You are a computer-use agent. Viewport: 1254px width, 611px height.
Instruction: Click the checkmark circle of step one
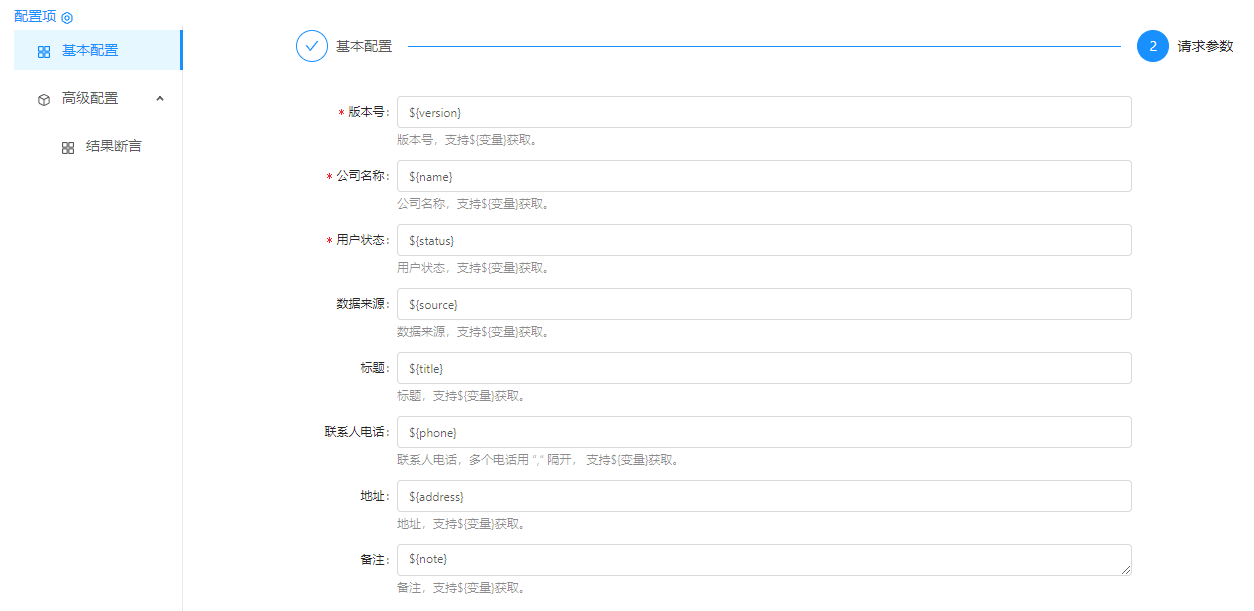(x=312, y=46)
